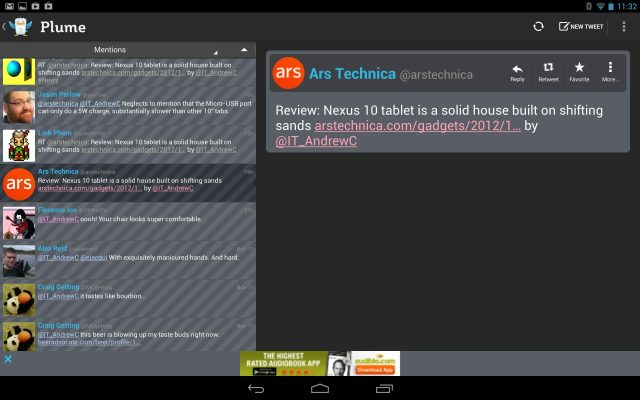The width and height of the screenshot is (640, 400).
Task: Favorite the Ars Technica tweet with star
Action: [579, 73]
